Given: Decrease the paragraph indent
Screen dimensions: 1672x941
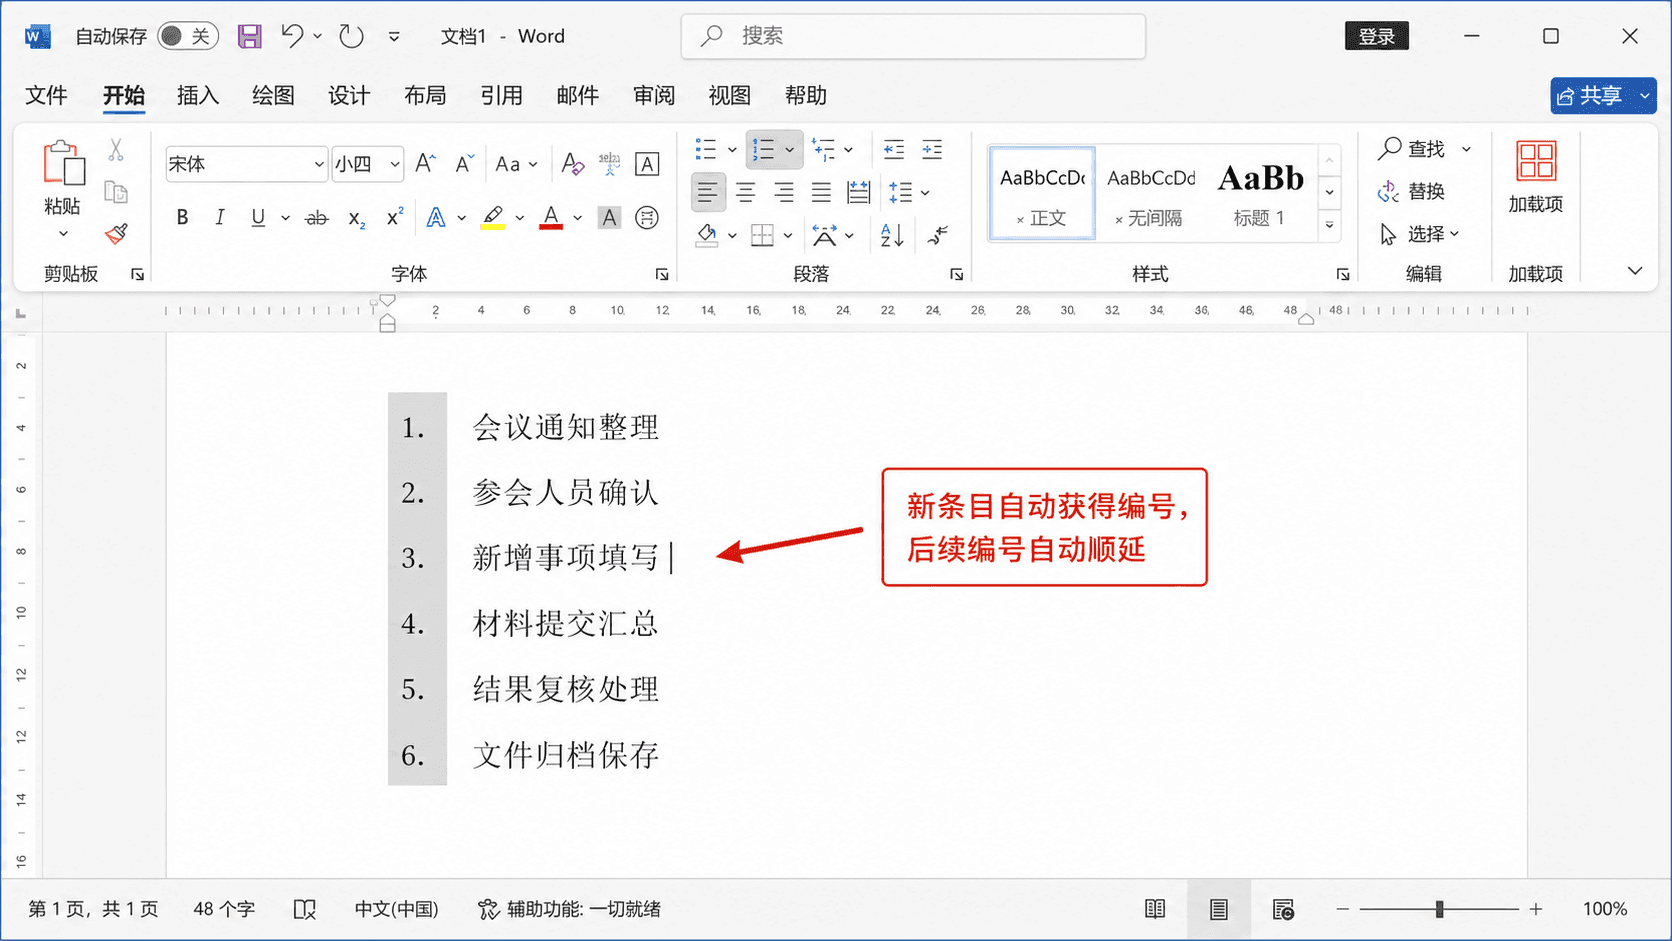Looking at the screenshot, I should tap(893, 150).
